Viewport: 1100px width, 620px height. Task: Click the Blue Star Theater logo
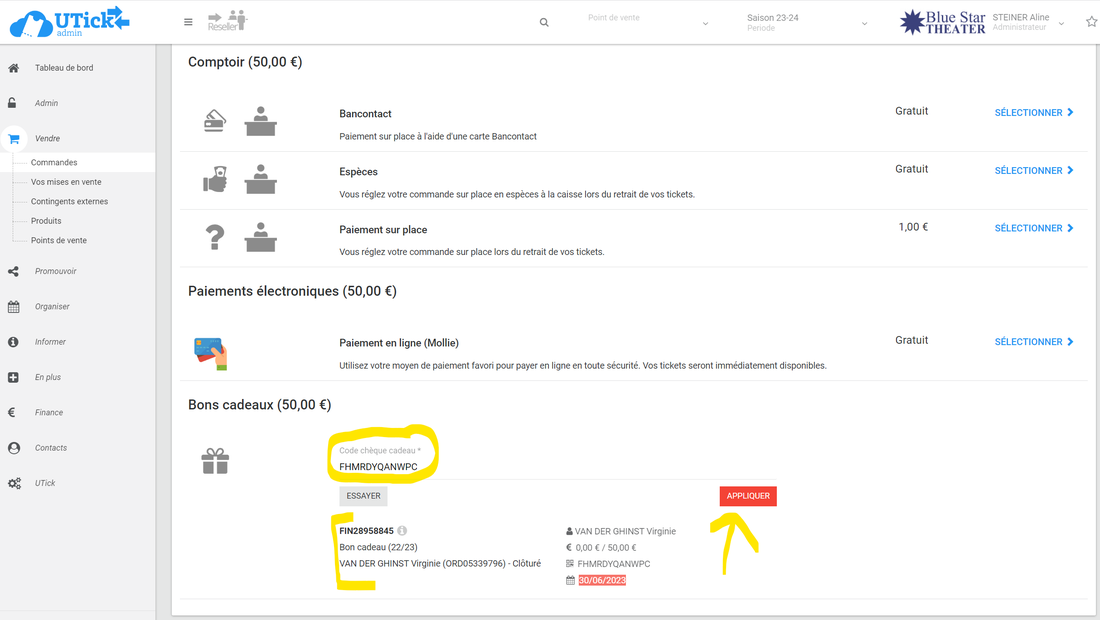(x=942, y=22)
